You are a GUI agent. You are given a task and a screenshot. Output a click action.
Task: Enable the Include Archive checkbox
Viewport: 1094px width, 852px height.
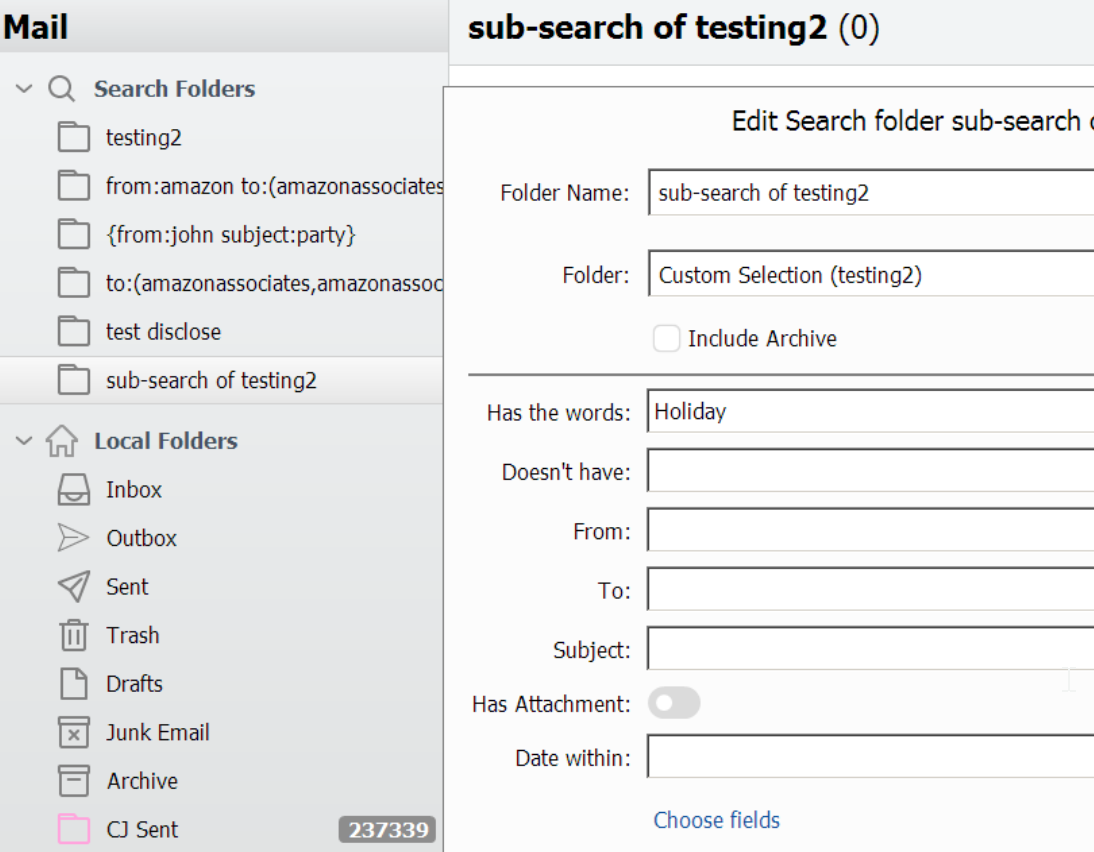(666, 338)
